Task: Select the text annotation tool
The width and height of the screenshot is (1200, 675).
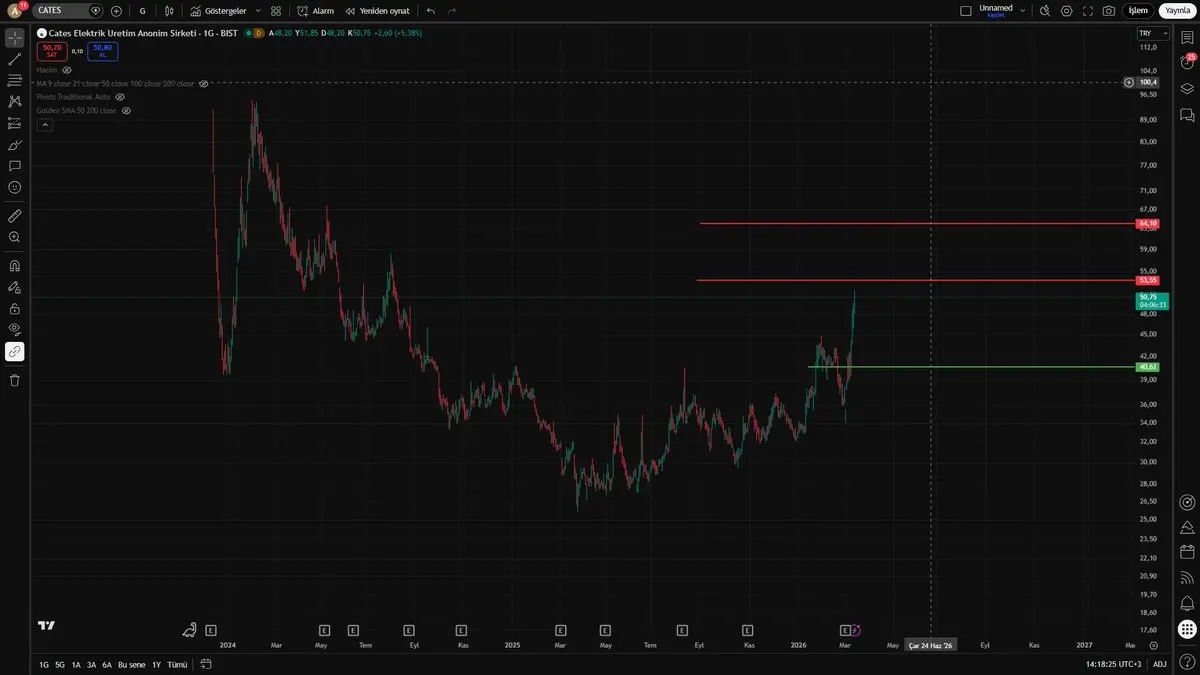Action: coord(15,166)
